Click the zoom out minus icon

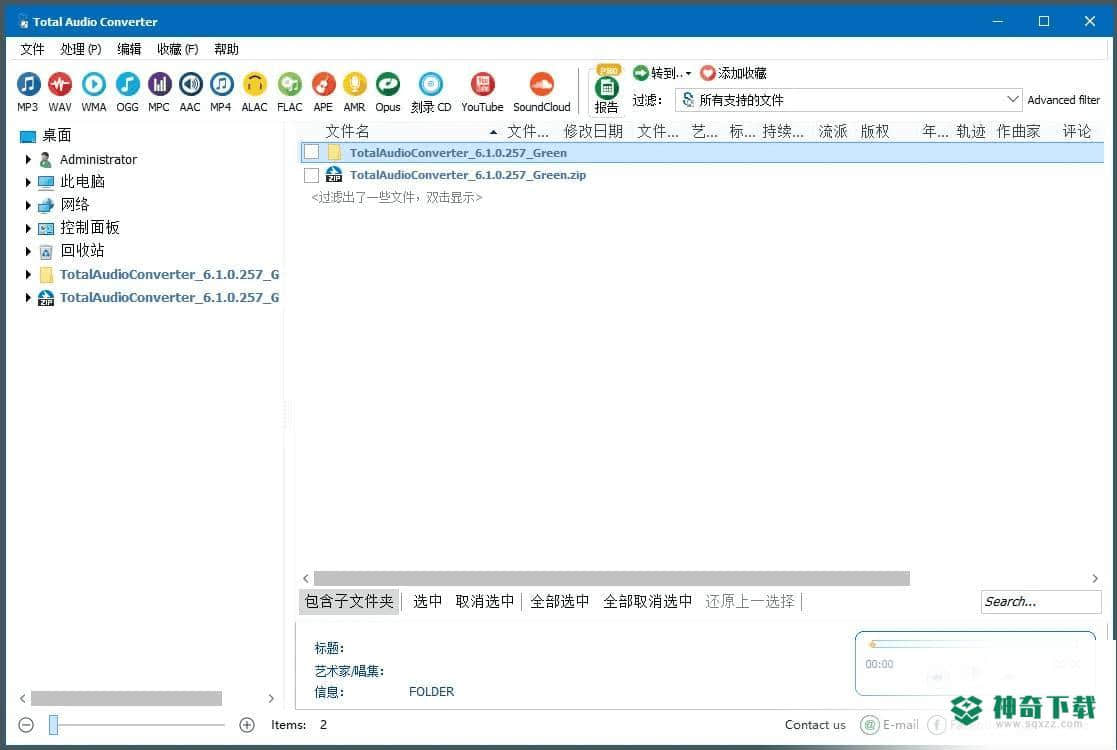point(26,725)
